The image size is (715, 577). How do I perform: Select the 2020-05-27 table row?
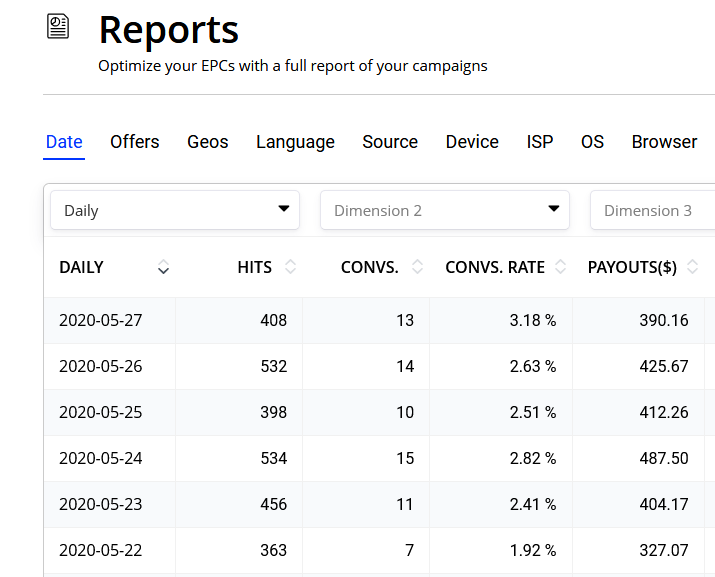point(379,321)
